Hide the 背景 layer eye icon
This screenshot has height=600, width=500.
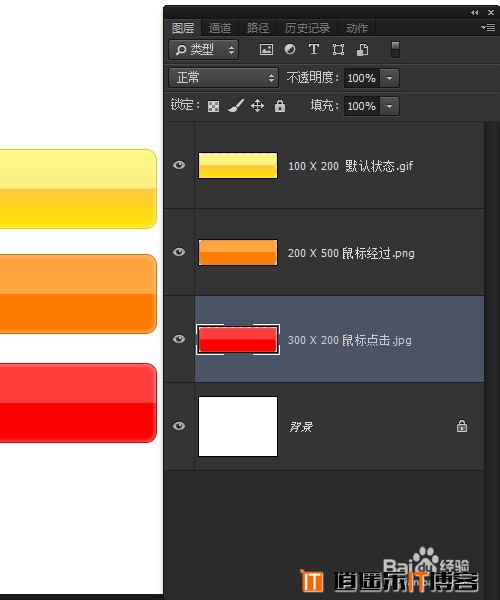click(179, 426)
